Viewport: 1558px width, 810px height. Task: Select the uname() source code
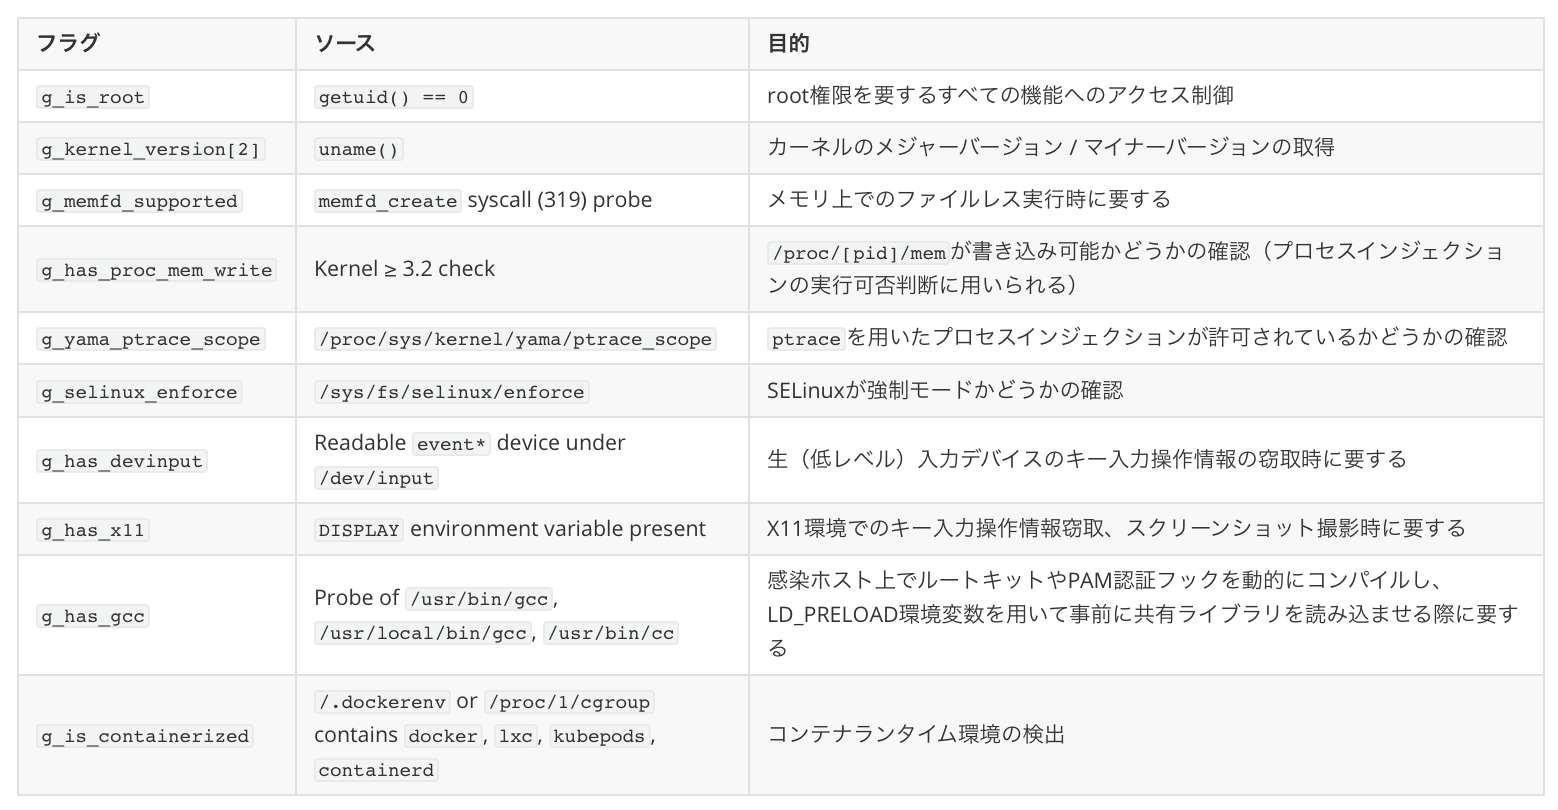359,149
